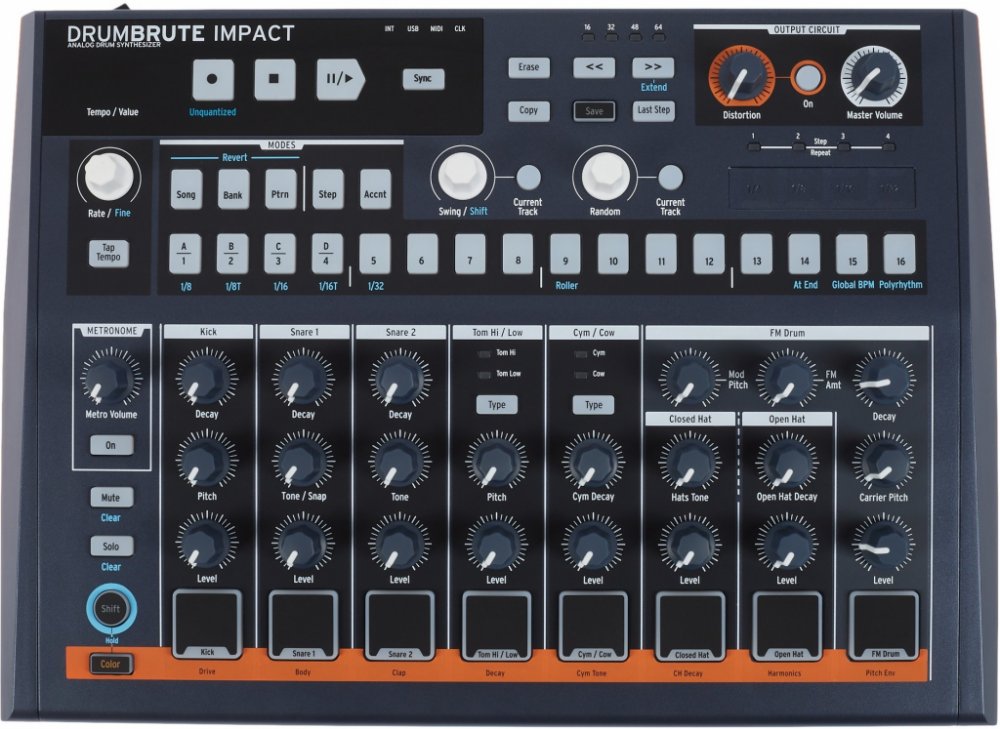Toggle Mute for the track
Screen dimensions: 1000x729
[x=110, y=497]
